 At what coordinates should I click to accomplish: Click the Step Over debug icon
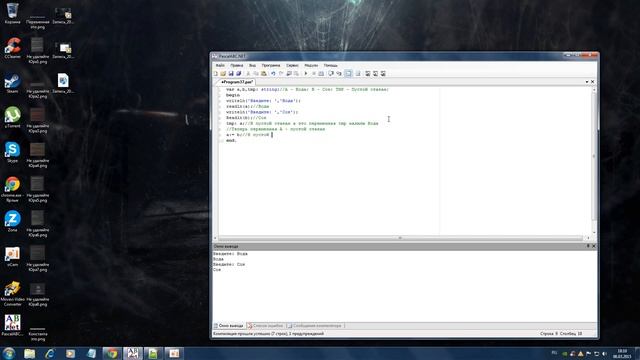pos(331,73)
